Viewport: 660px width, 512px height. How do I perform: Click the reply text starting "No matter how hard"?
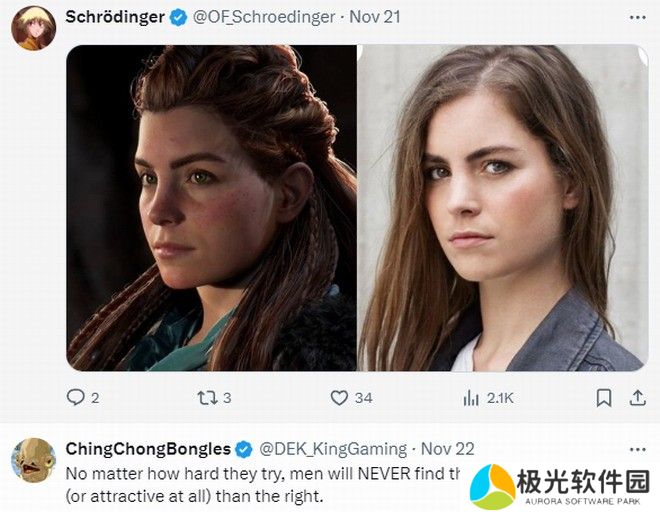point(260,473)
